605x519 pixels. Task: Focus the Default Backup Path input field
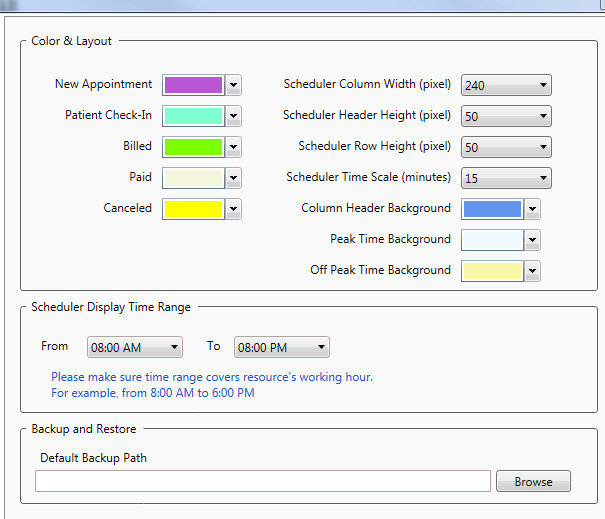click(x=263, y=481)
